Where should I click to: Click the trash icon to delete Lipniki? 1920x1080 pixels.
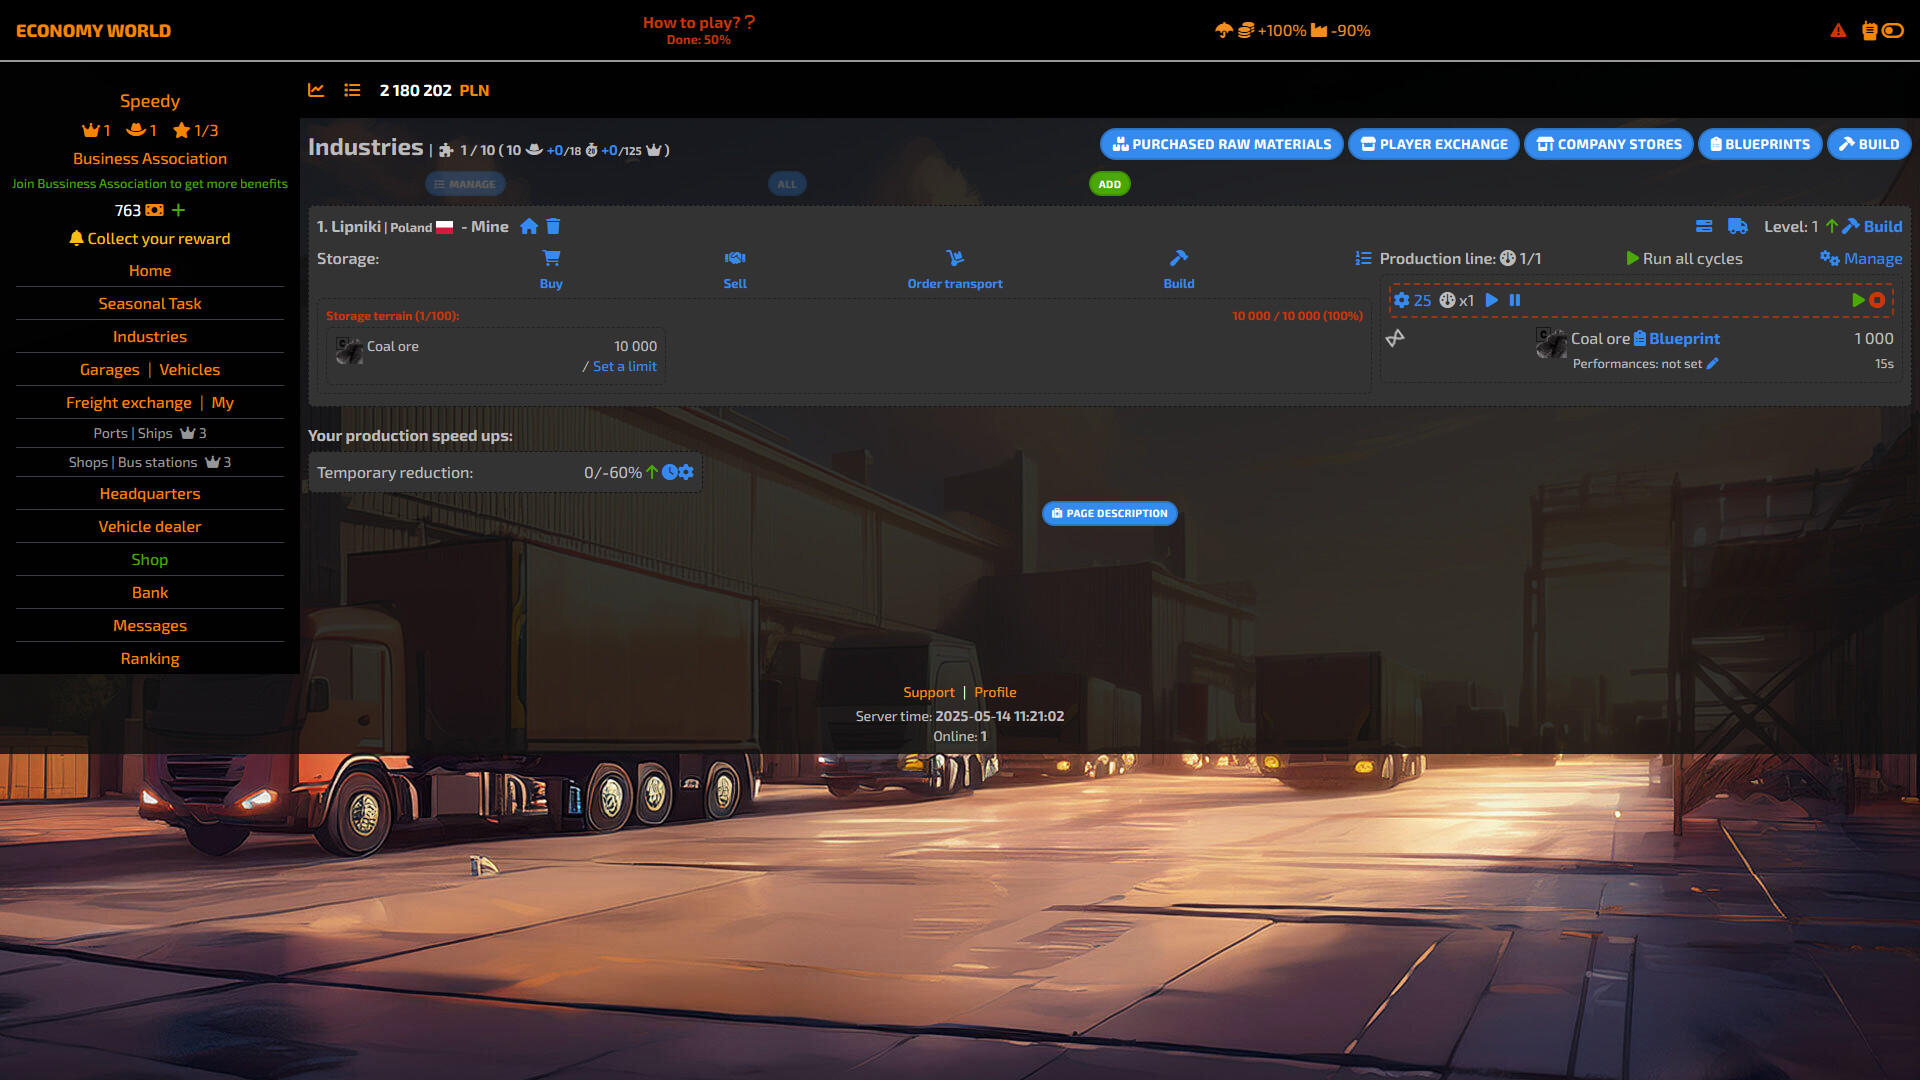pyautogui.click(x=554, y=227)
